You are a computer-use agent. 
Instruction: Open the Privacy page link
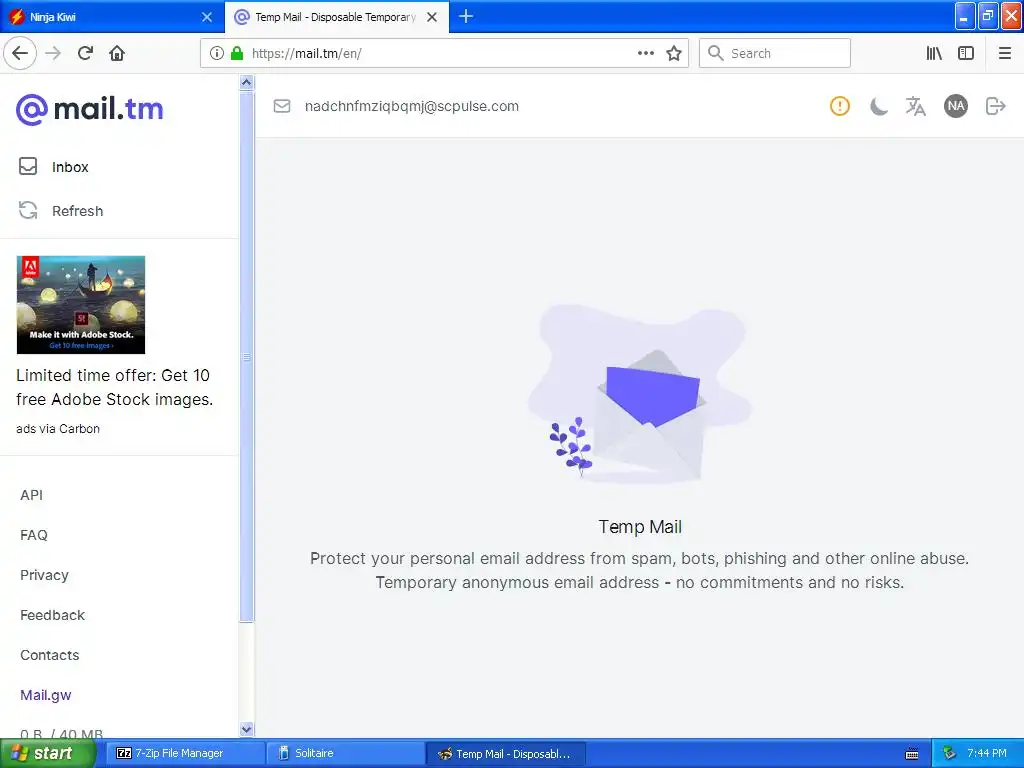click(44, 575)
